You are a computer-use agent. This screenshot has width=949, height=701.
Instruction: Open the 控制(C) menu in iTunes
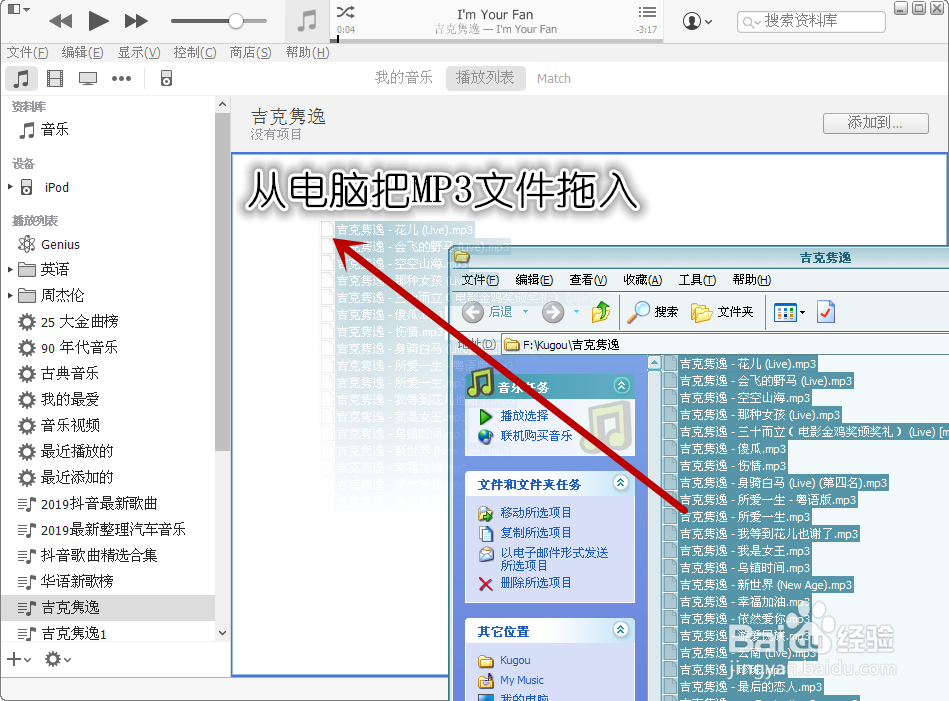tap(194, 53)
